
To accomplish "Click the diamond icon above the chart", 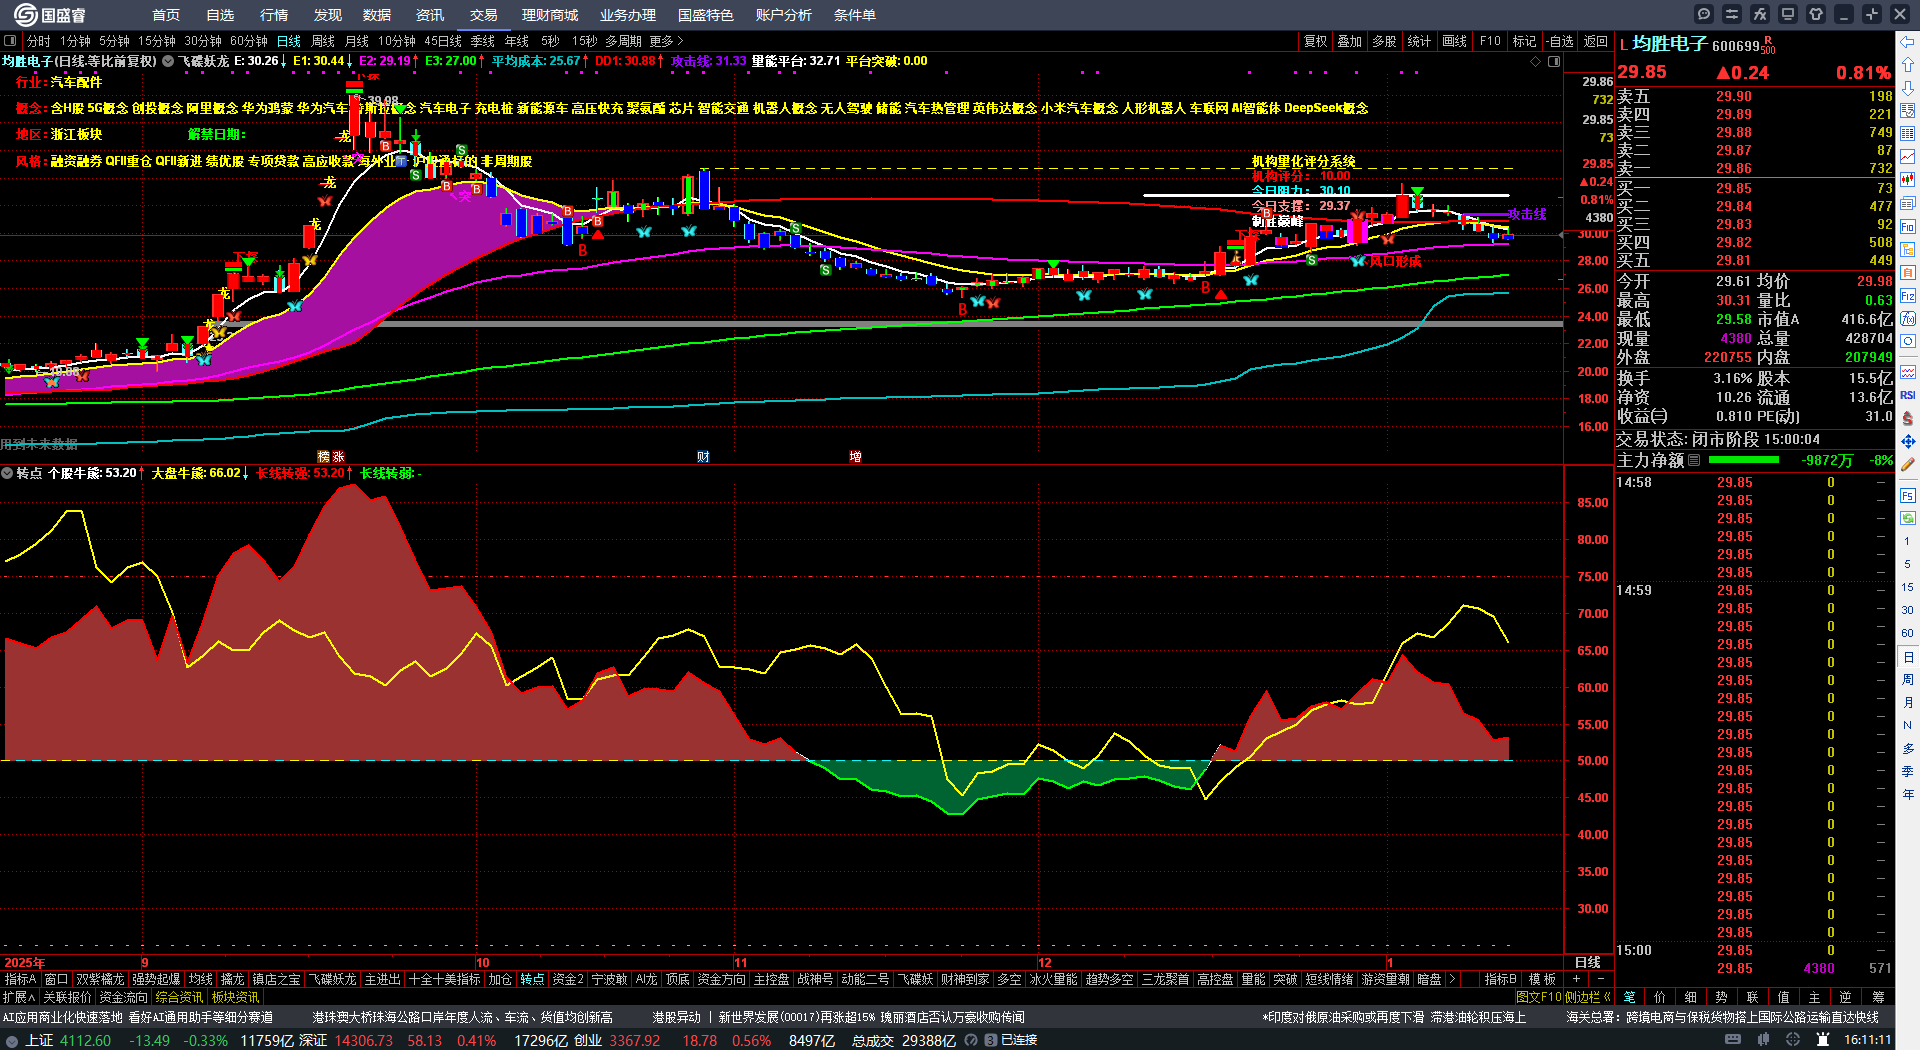I will coord(1536,62).
